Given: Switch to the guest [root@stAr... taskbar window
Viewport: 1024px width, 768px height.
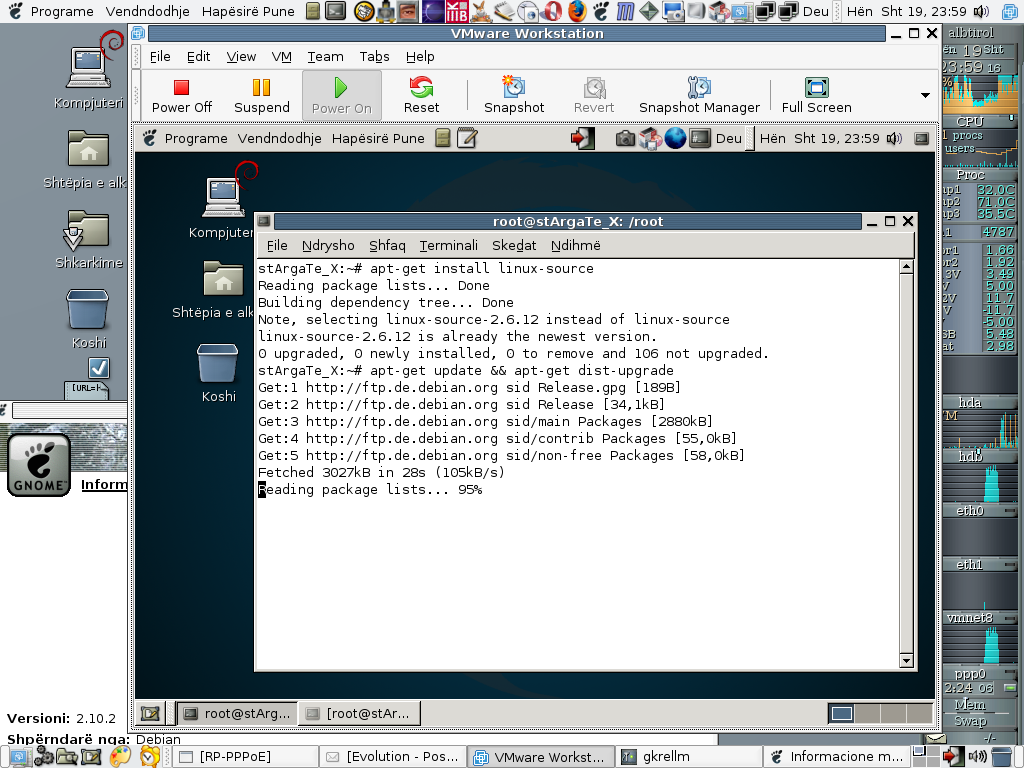Looking at the screenshot, I should (359, 713).
